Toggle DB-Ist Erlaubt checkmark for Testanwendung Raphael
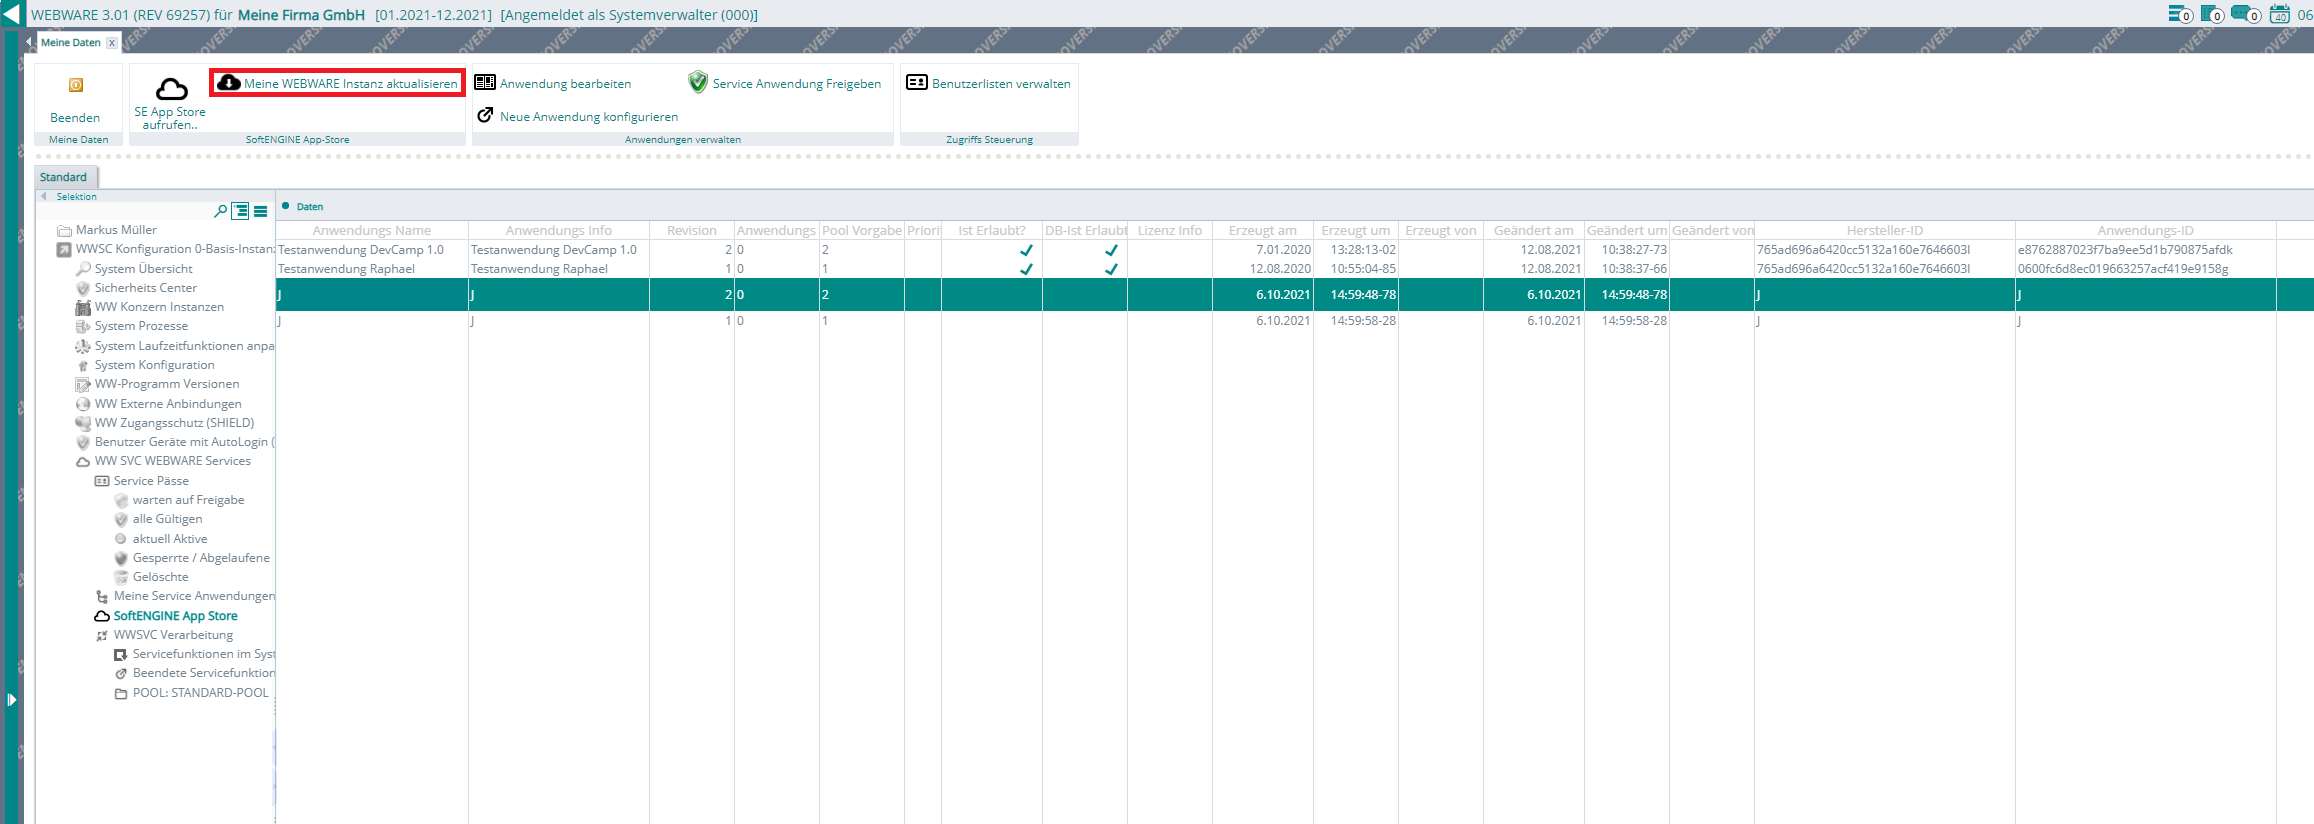 (x=1111, y=269)
